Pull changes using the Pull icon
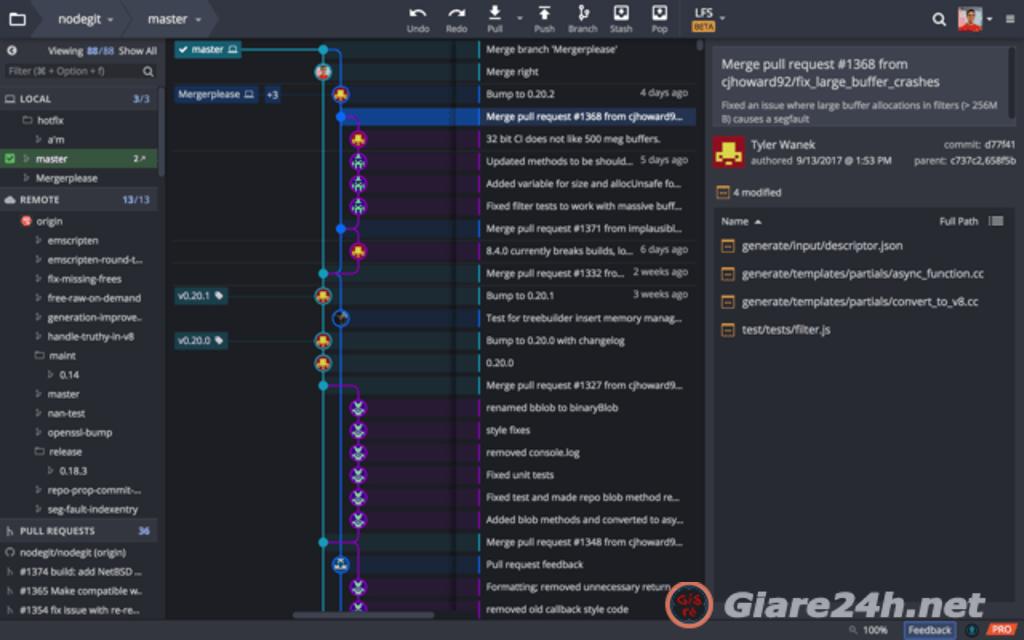Viewport: 1024px width, 640px height. [x=494, y=13]
